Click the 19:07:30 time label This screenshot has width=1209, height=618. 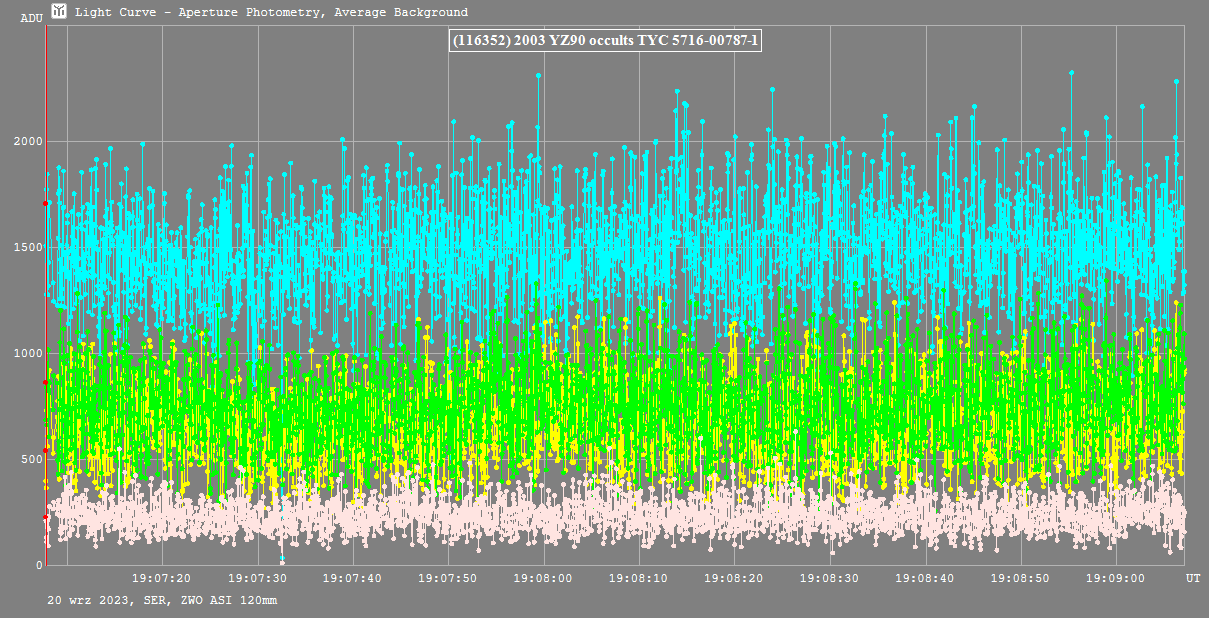[258, 579]
